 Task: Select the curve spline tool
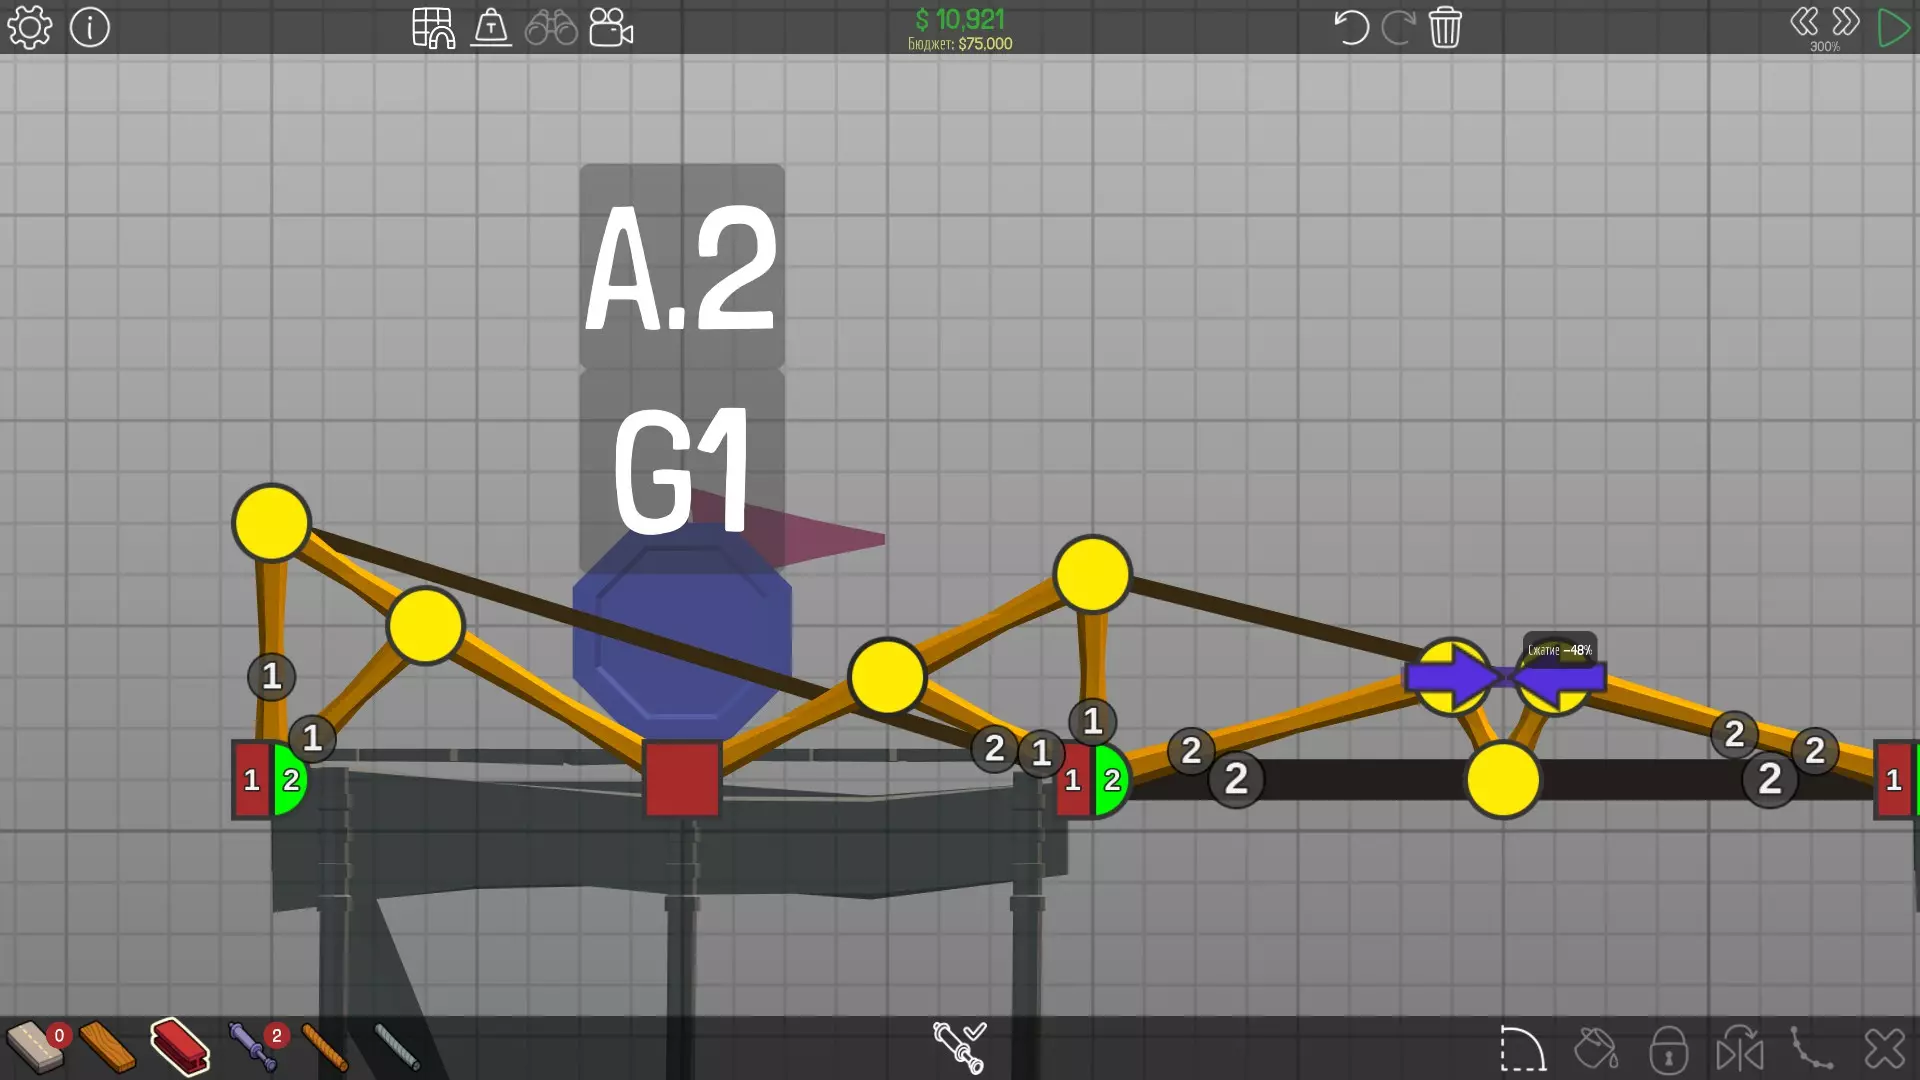click(1812, 1049)
